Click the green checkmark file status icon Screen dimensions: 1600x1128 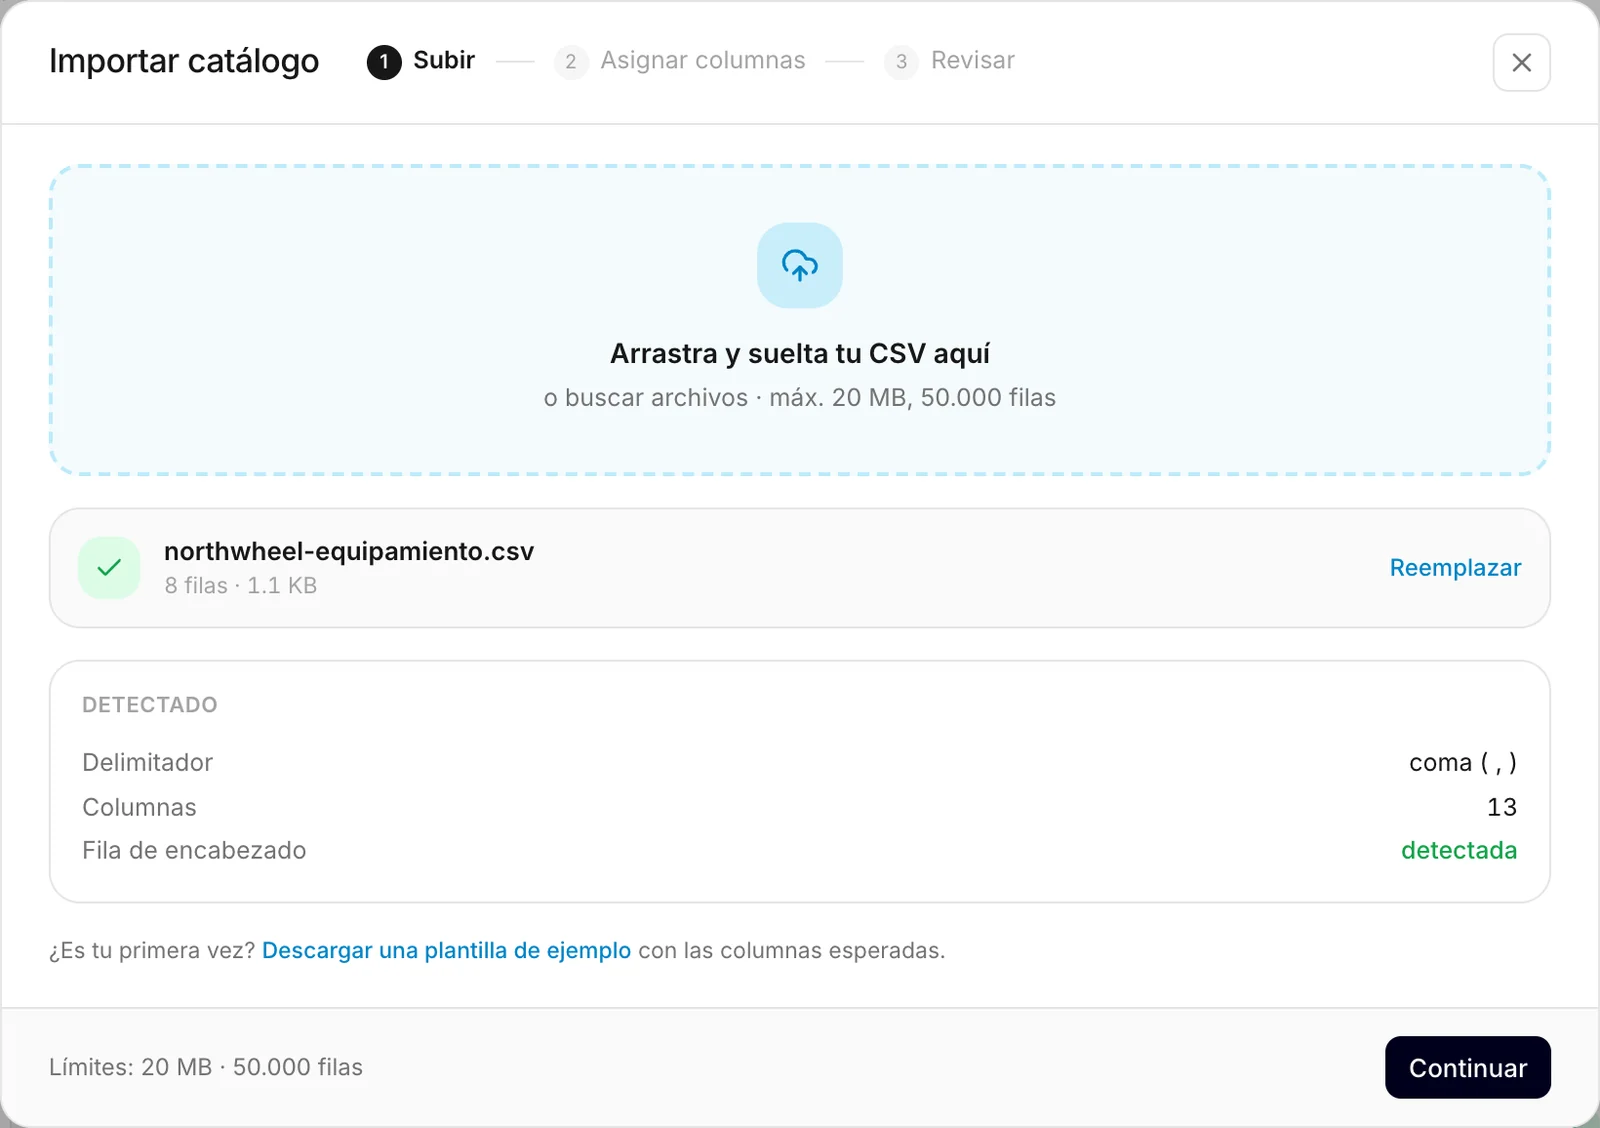[109, 568]
